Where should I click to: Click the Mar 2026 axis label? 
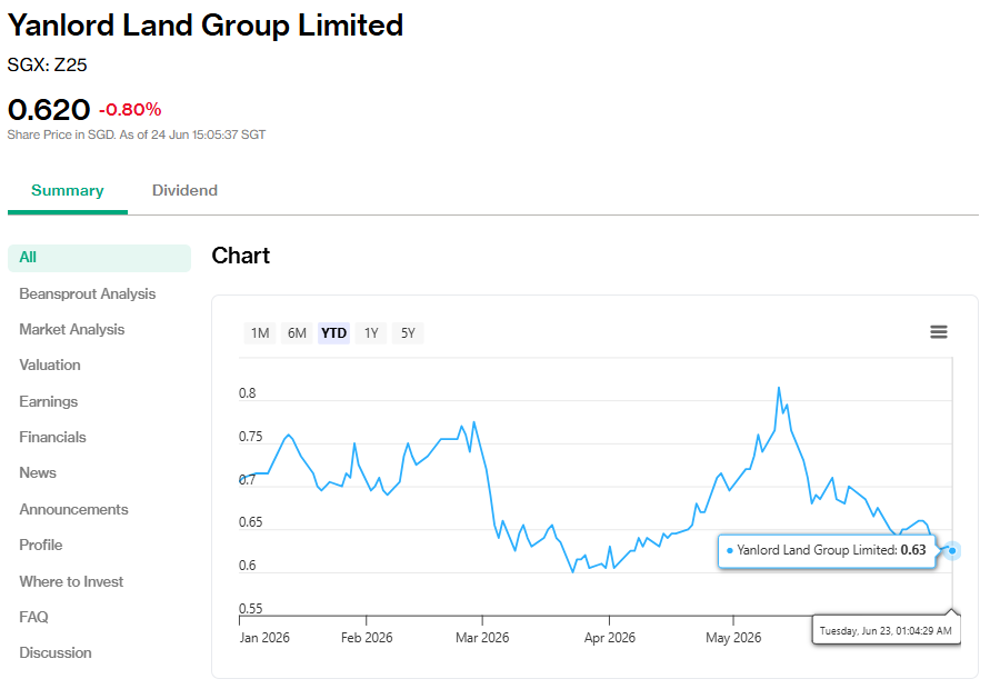pos(482,638)
